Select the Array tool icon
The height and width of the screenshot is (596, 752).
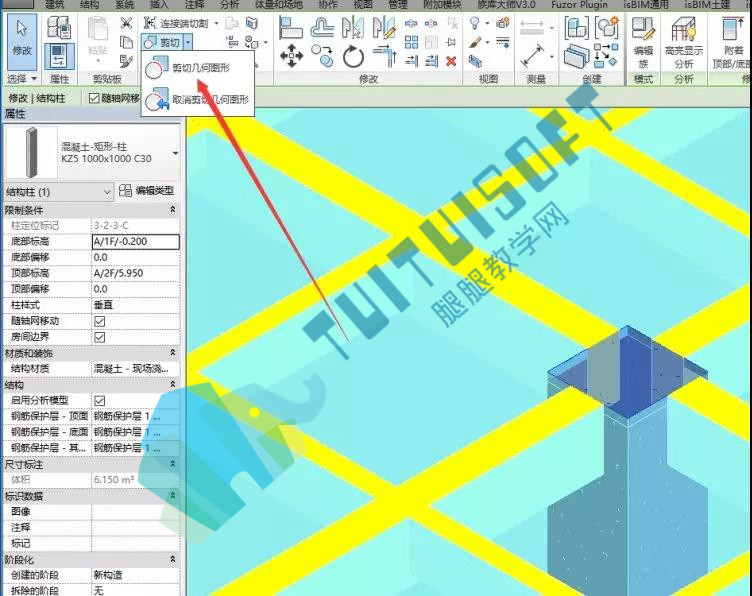coord(411,42)
